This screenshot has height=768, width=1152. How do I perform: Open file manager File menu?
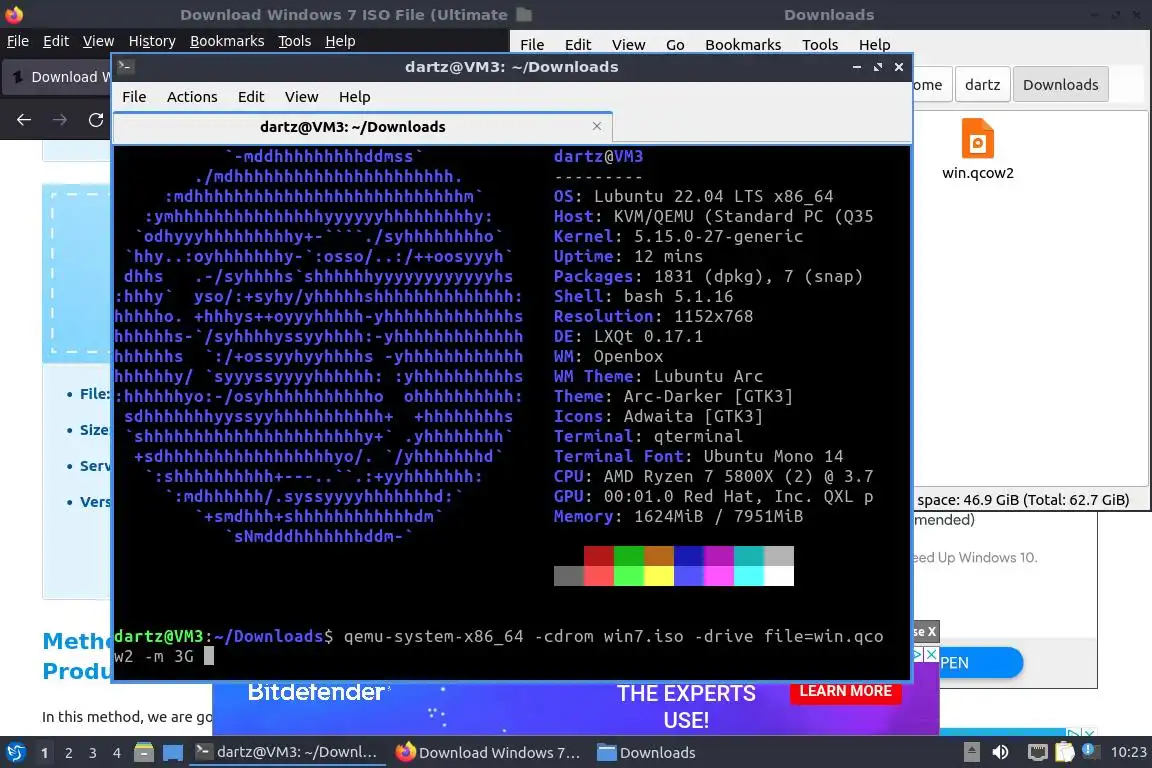pos(532,45)
